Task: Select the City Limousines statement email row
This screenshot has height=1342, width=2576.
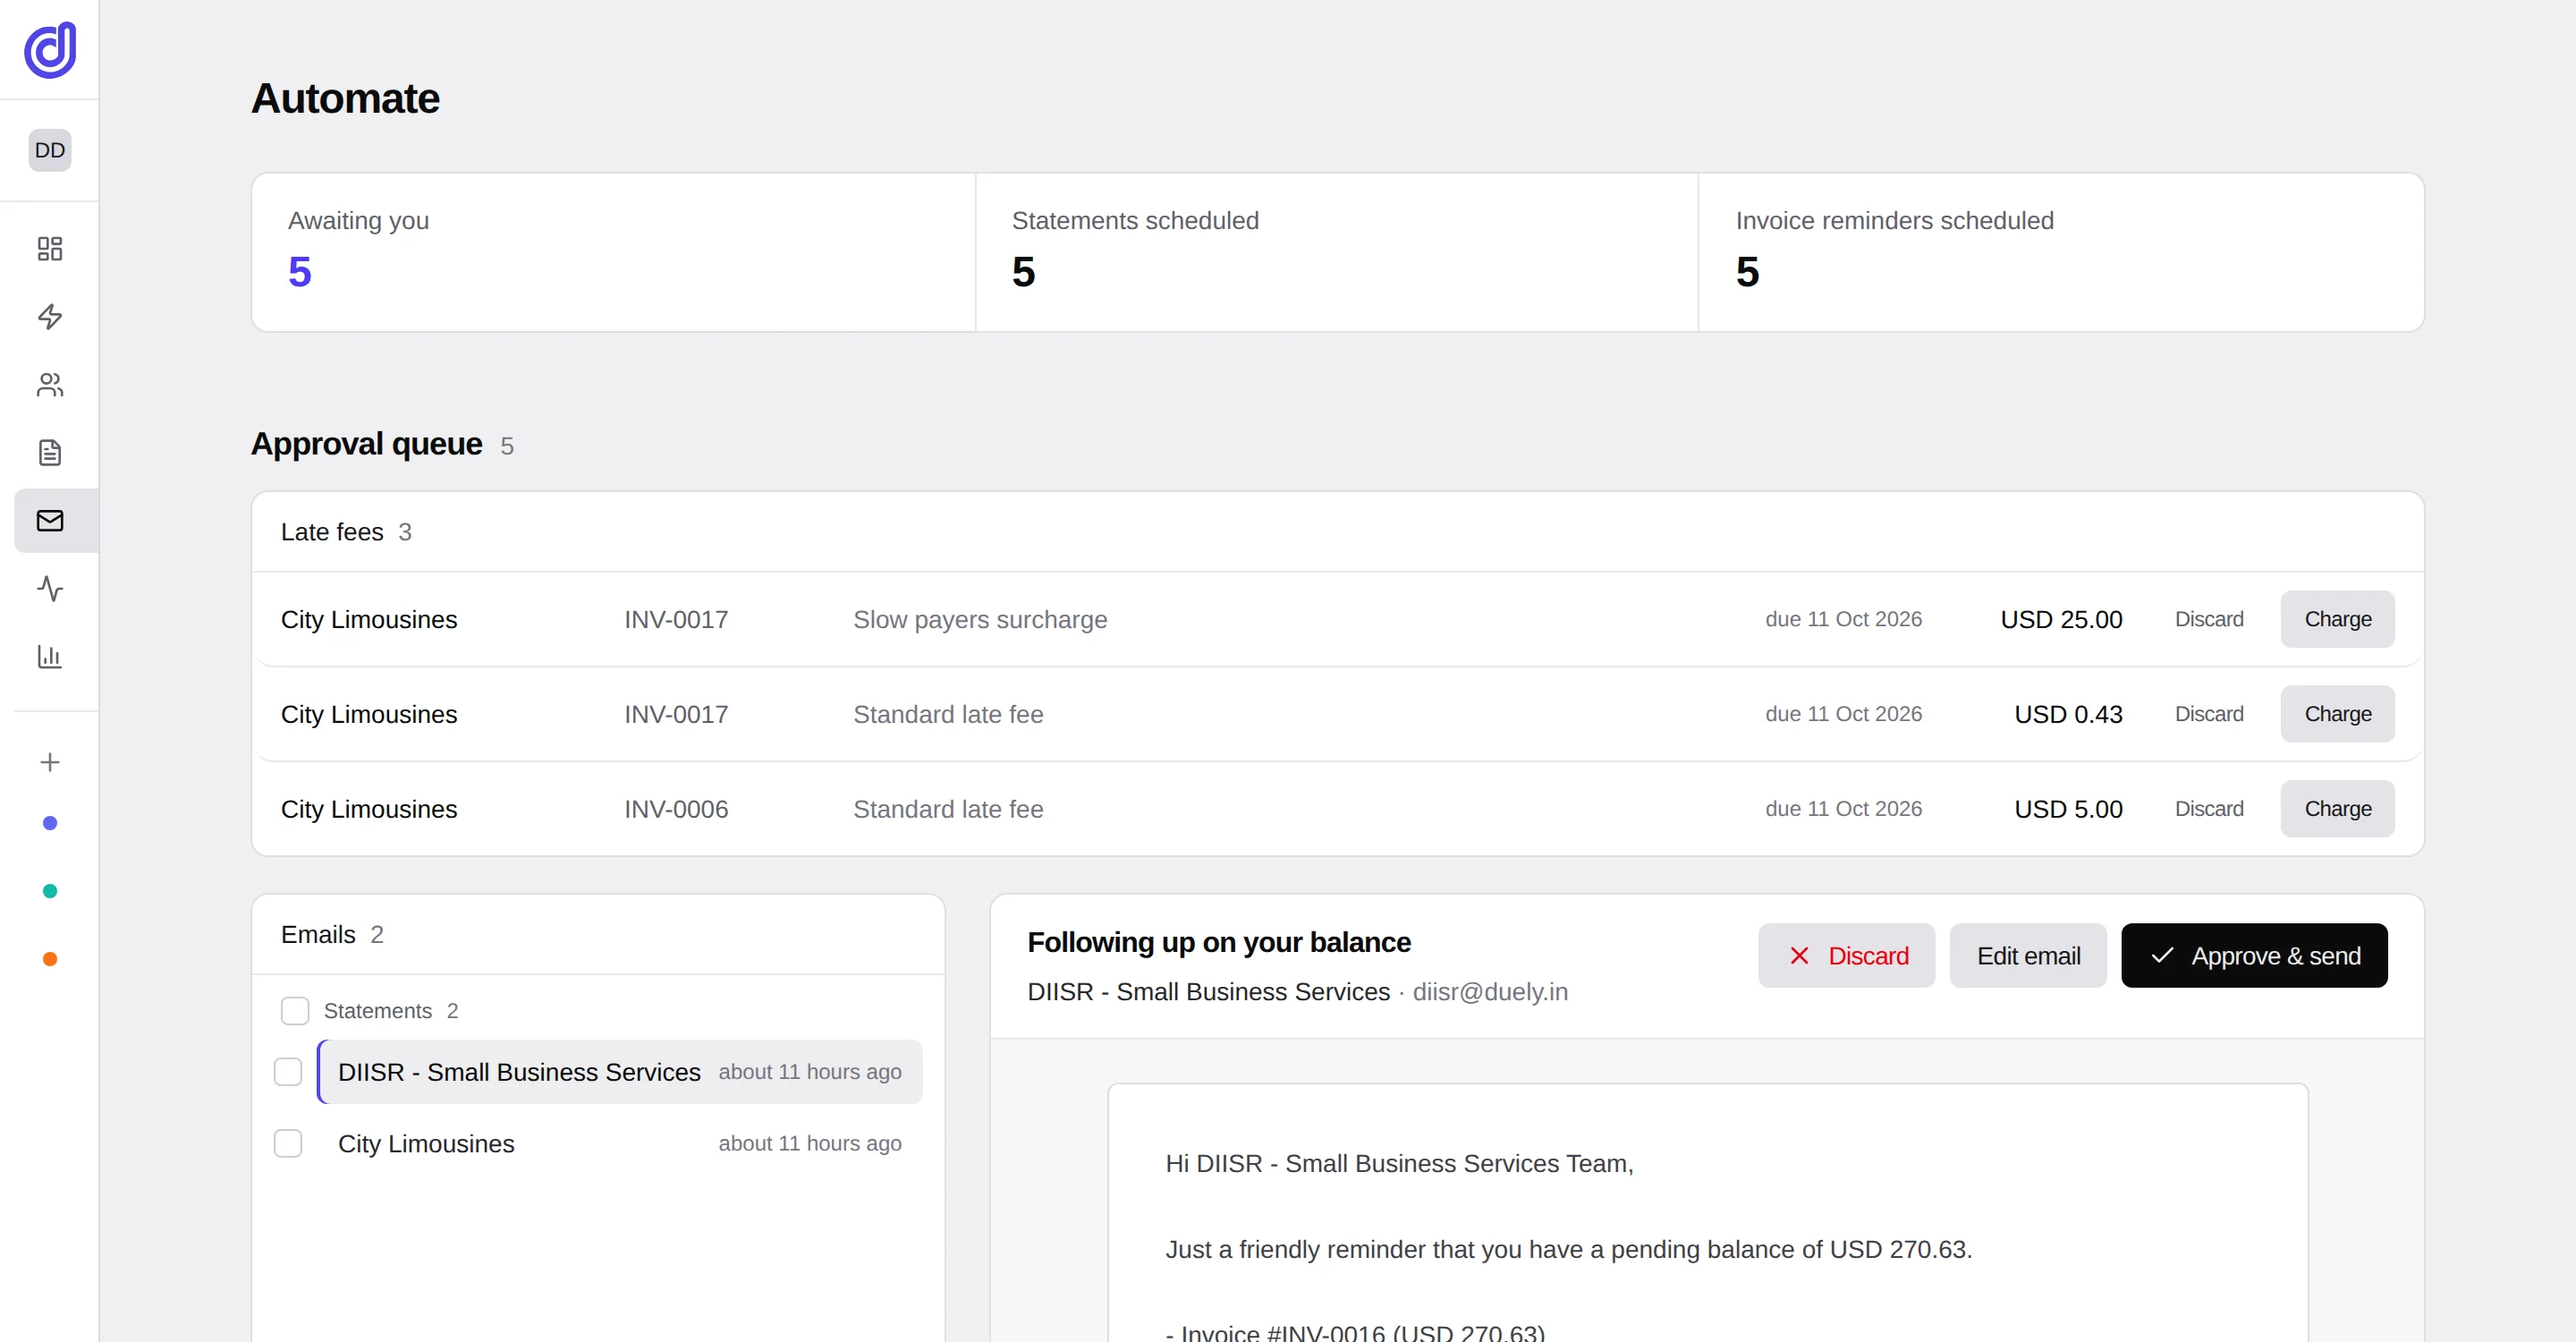Action: [x=620, y=1144]
